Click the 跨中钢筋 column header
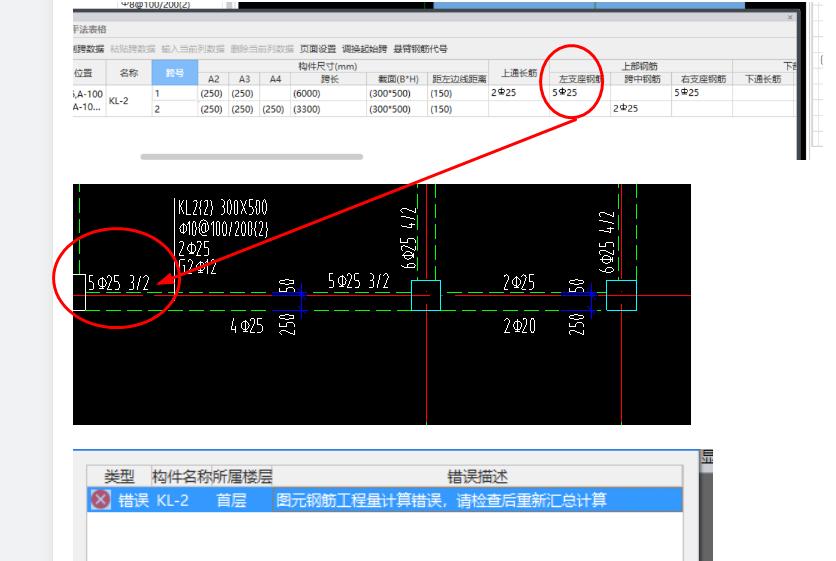 641,79
